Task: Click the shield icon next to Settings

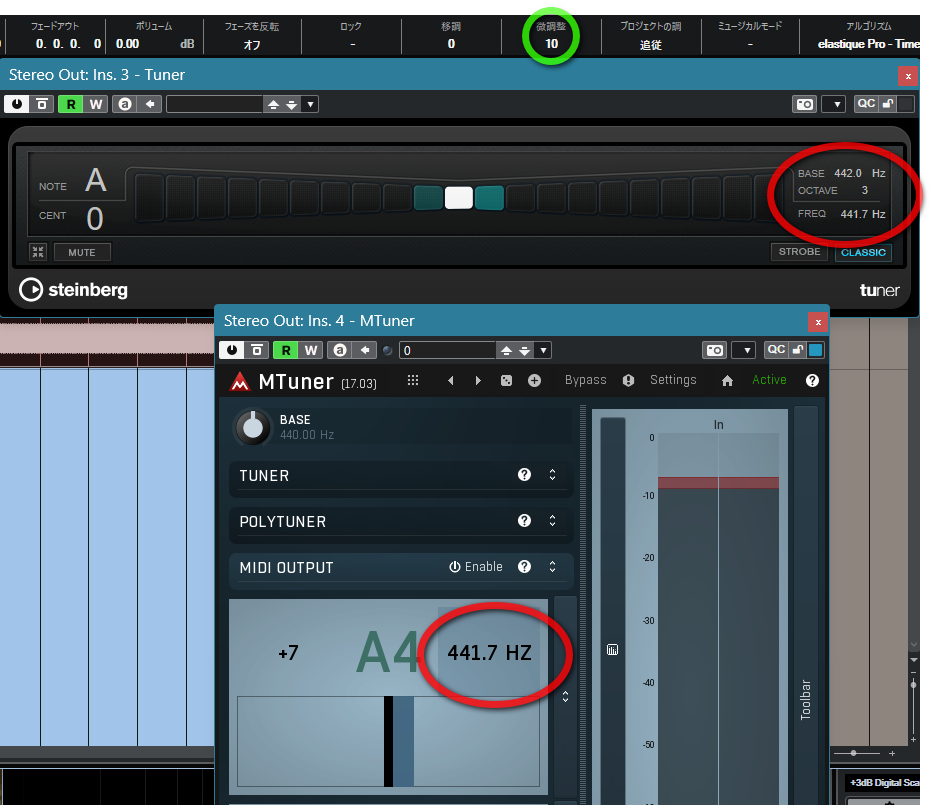Action: (629, 380)
